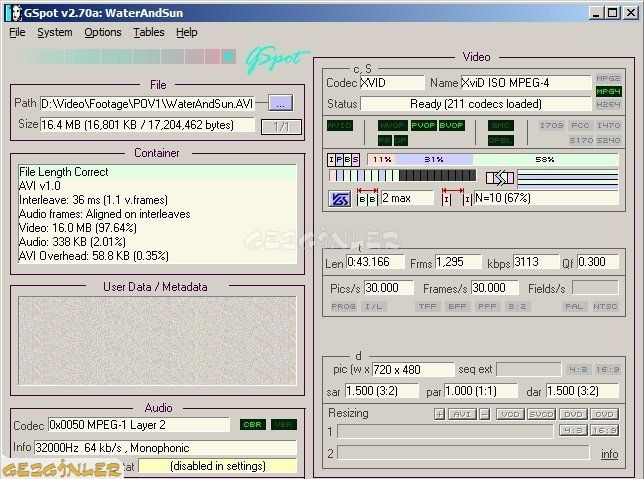Click the TFF field order indicator
This screenshot has width=644, height=479.
click(428, 306)
